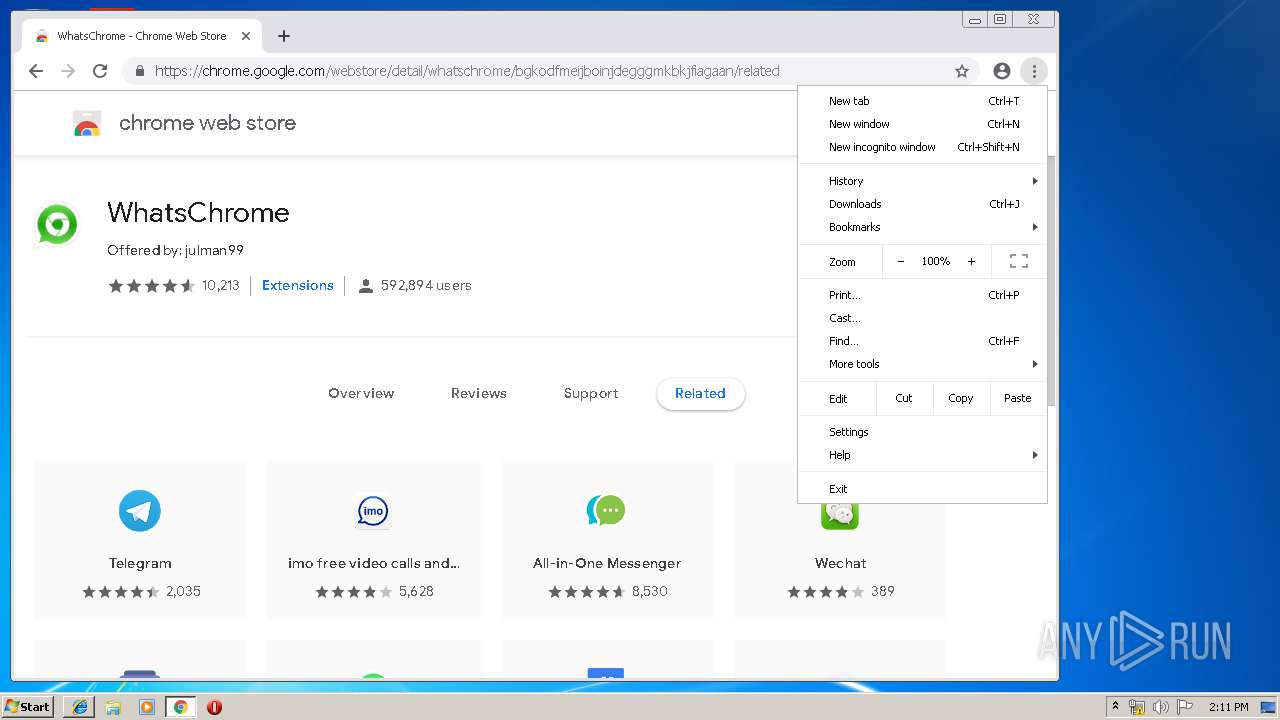The height and width of the screenshot is (720, 1280).
Task: Click Copy in Edit row
Action: 961,398
